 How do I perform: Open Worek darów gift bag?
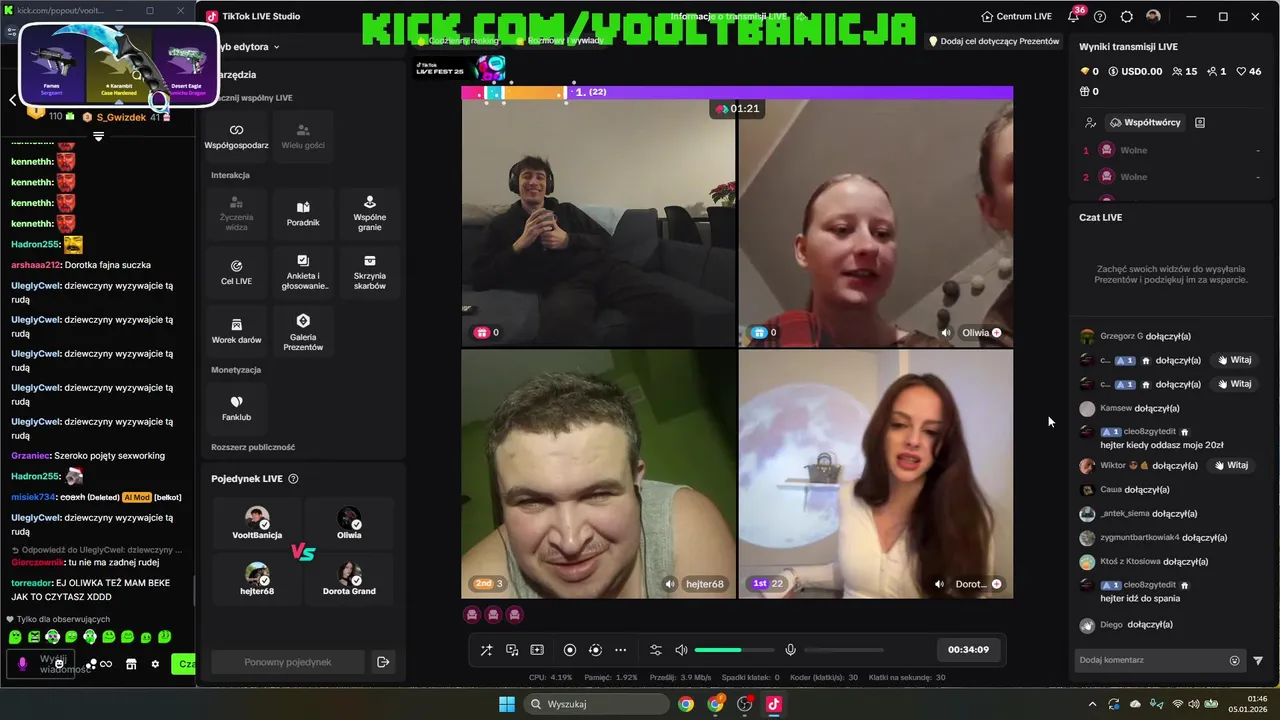(x=236, y=331)
